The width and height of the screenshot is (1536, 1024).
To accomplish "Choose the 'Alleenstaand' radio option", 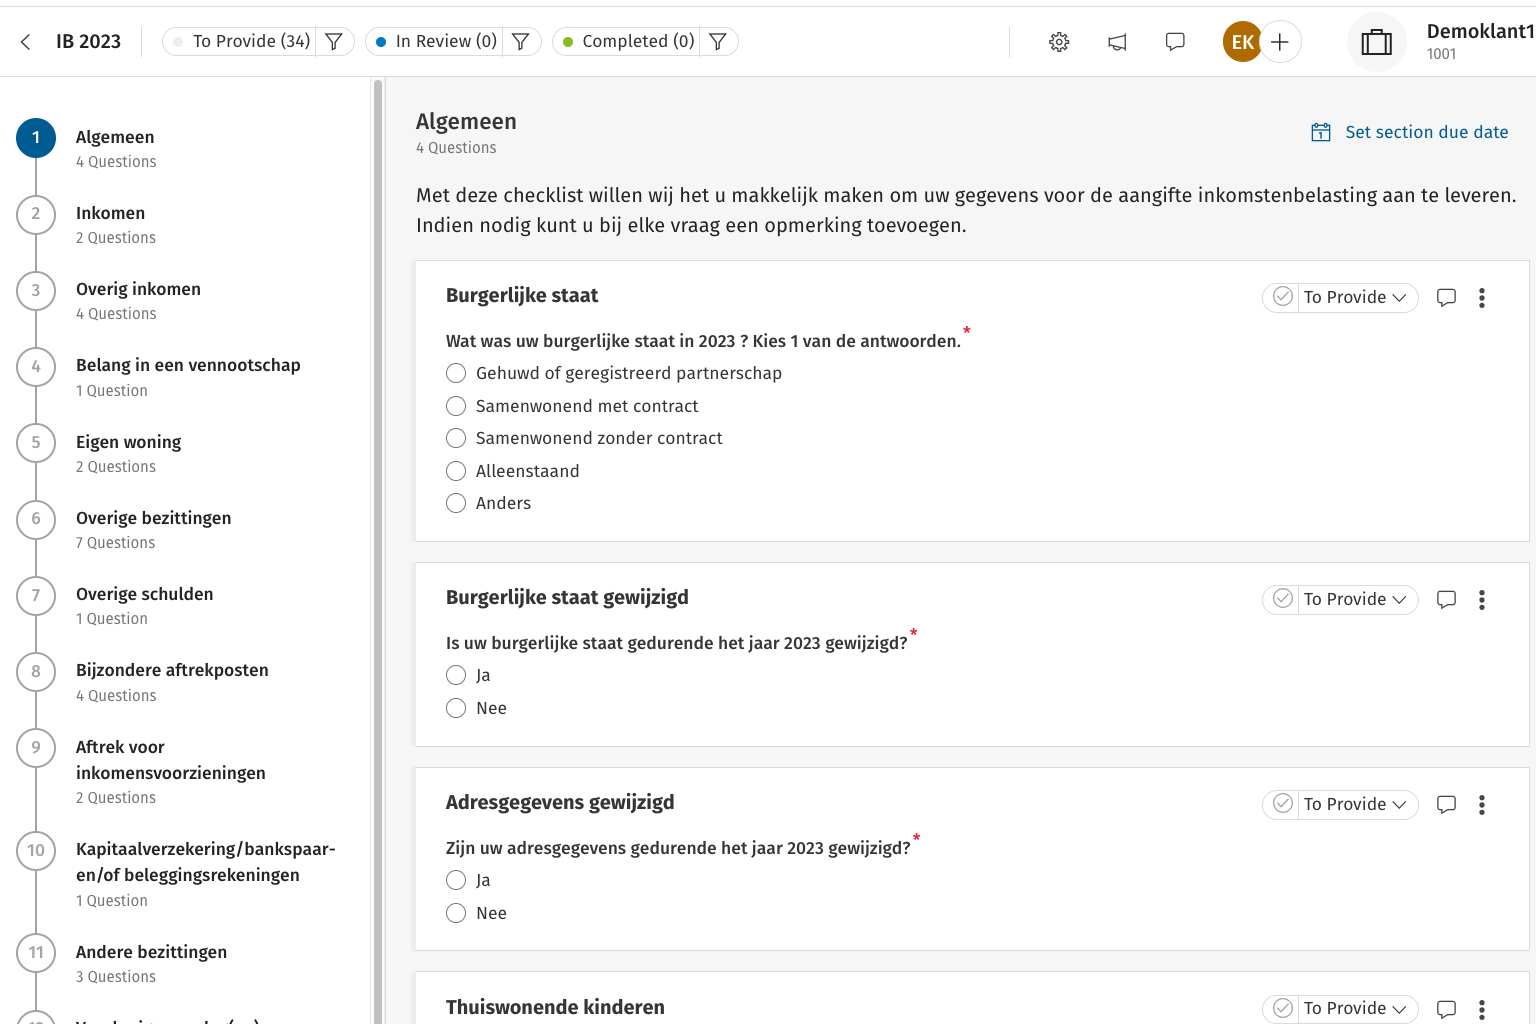I will tap(456, 472).
